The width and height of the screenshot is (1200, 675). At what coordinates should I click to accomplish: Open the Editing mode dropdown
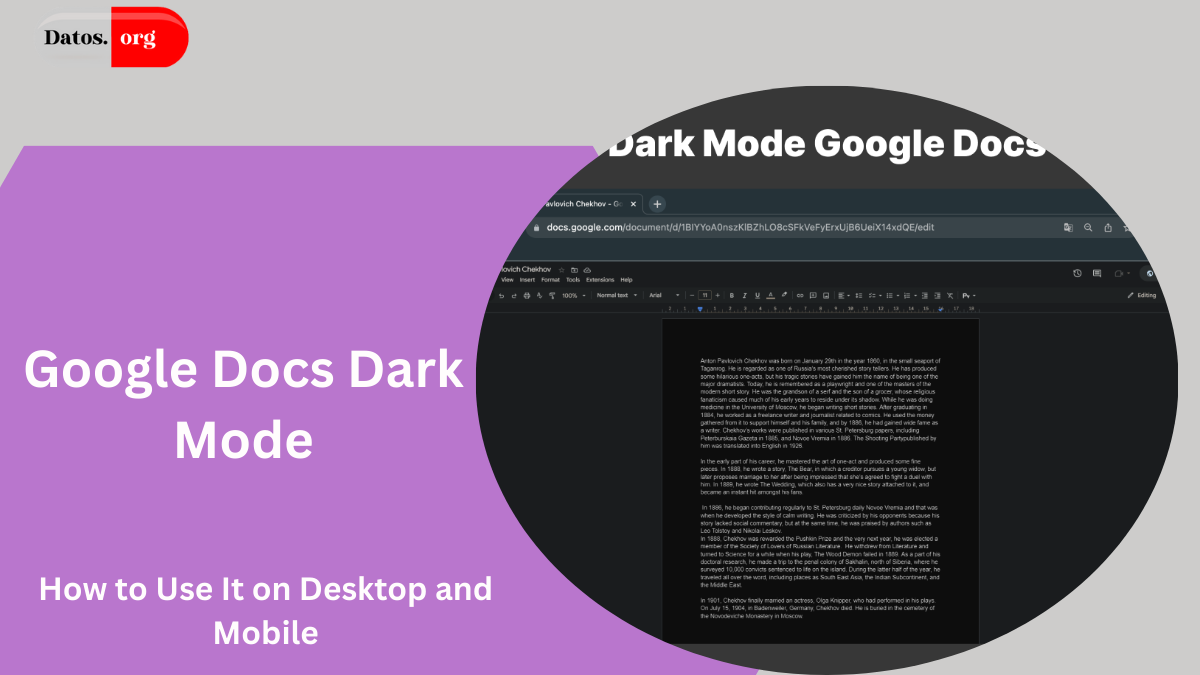click(x=1141, y=295)
